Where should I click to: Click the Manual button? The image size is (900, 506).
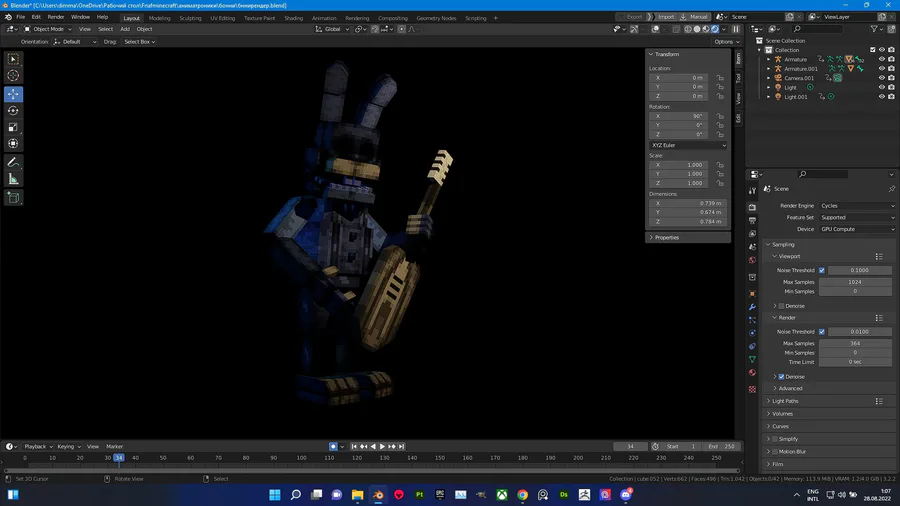click(694, 17)
